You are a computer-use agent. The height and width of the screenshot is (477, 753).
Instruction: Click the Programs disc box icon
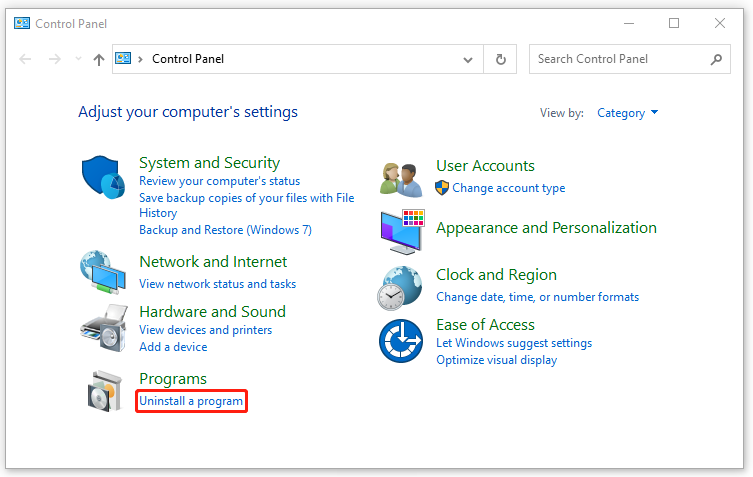[105, 391]
